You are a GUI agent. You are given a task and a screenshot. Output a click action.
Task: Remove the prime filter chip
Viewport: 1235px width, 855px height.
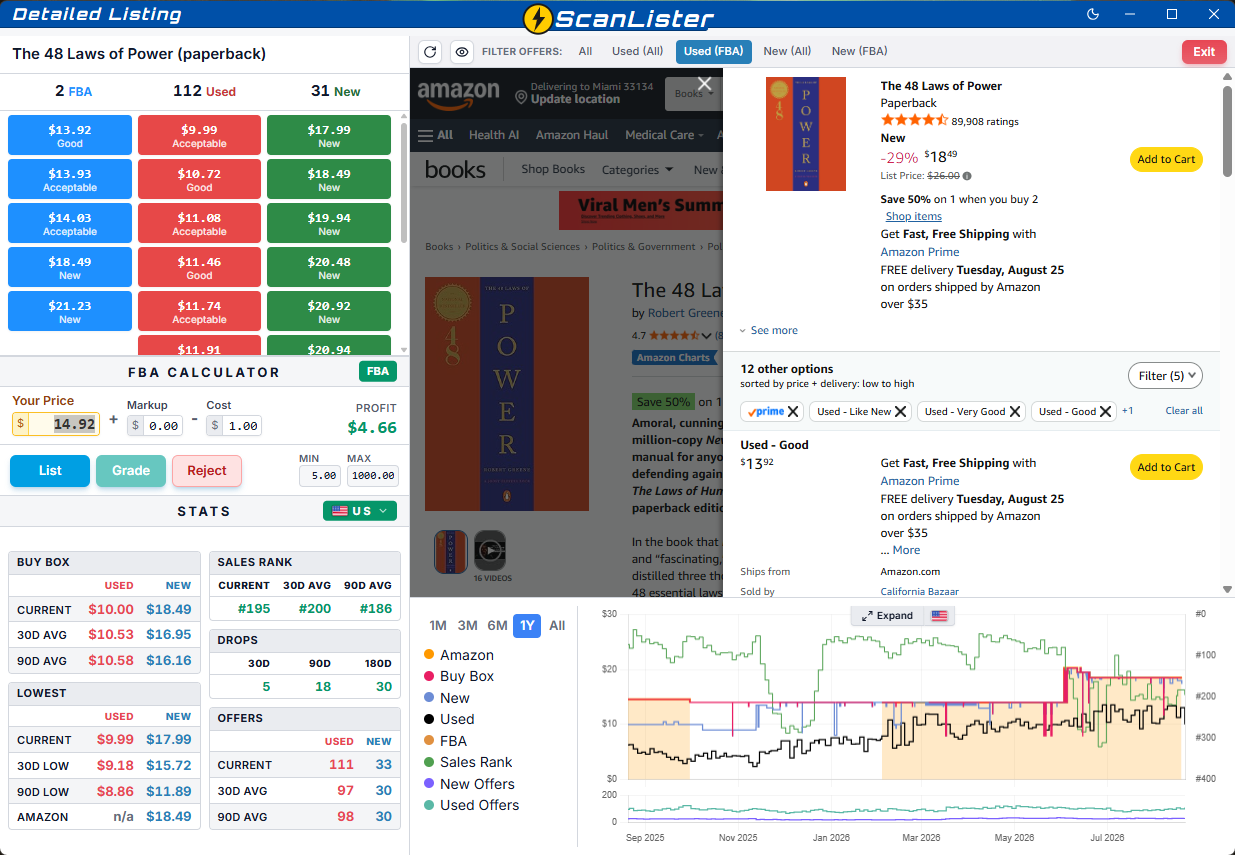tap(794, 411)
